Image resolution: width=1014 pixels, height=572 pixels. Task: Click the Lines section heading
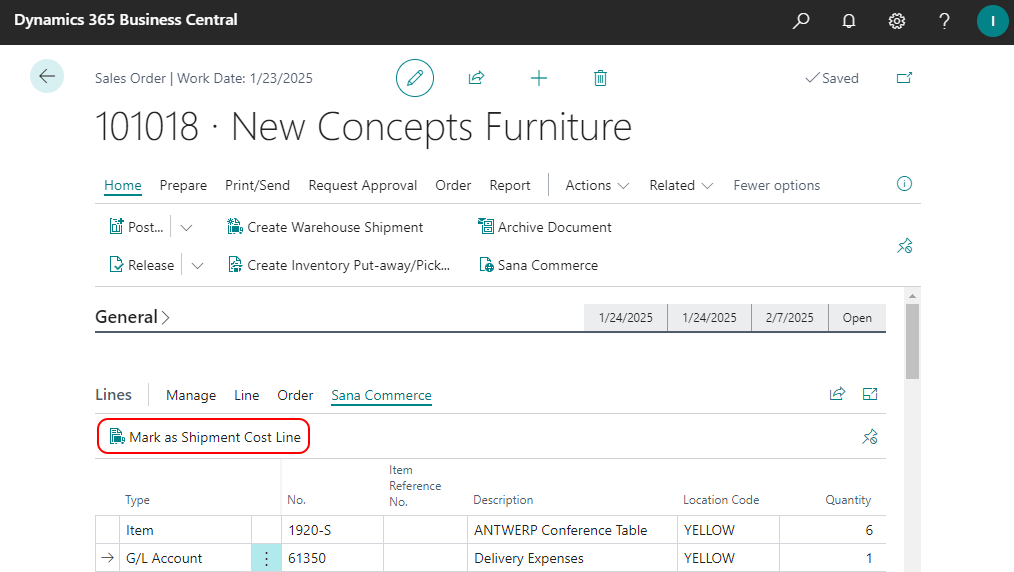click(x=113, y=394)
